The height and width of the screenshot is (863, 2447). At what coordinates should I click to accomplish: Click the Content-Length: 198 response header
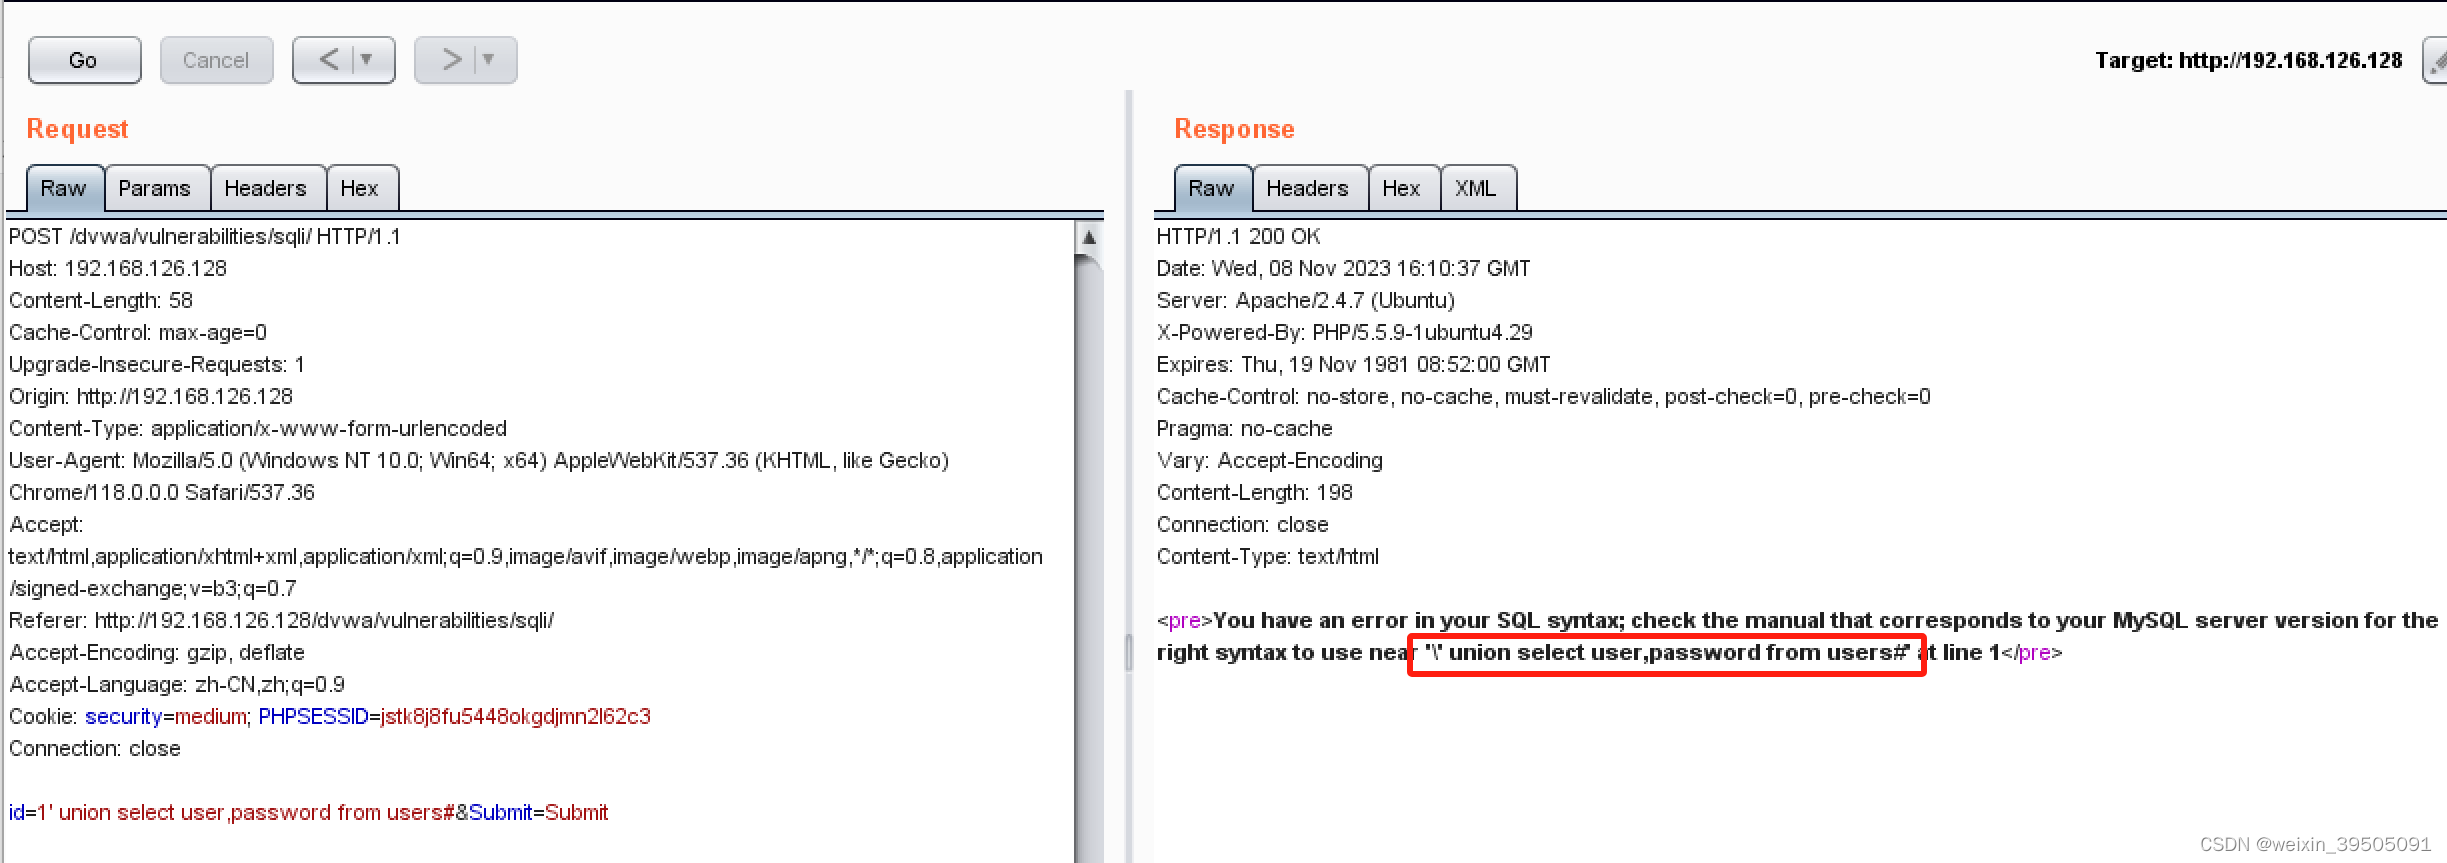pyautogui.click(x=1255, y=492)
